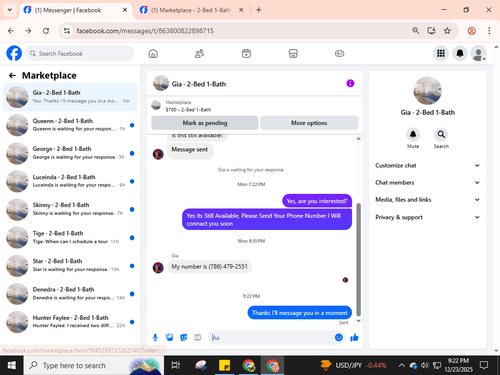Viewport: 500px width, 375px height.
Task: Expand Privacy & support section
Action: click(x=428, y=217)
